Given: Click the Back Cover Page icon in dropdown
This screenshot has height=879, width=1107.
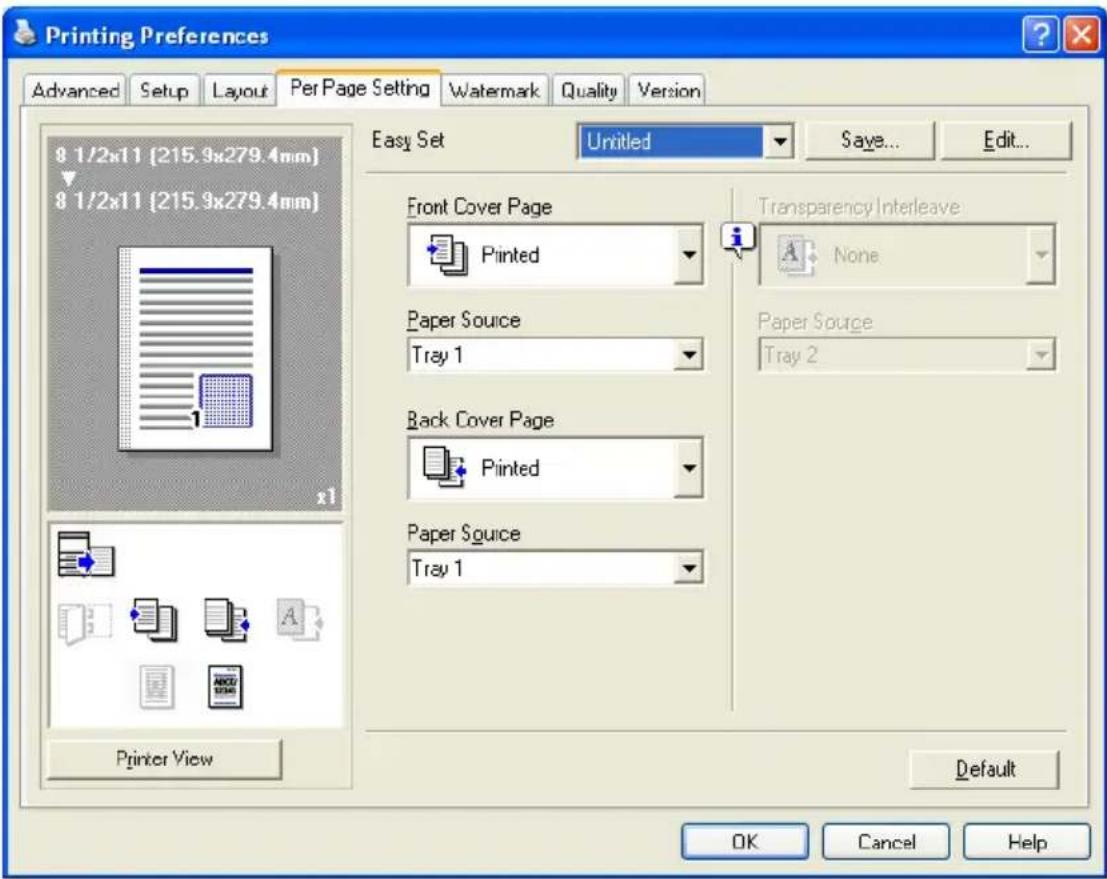Looking at the screenshot, I should tap(445, 467).
